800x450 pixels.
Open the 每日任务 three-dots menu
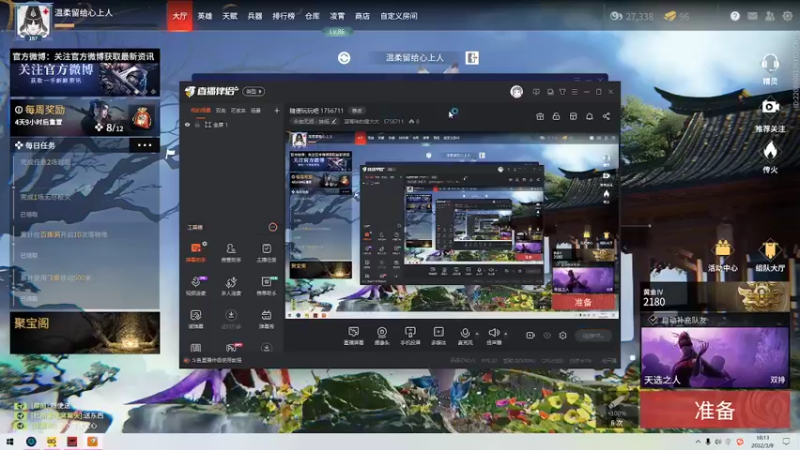coord(144,145)
